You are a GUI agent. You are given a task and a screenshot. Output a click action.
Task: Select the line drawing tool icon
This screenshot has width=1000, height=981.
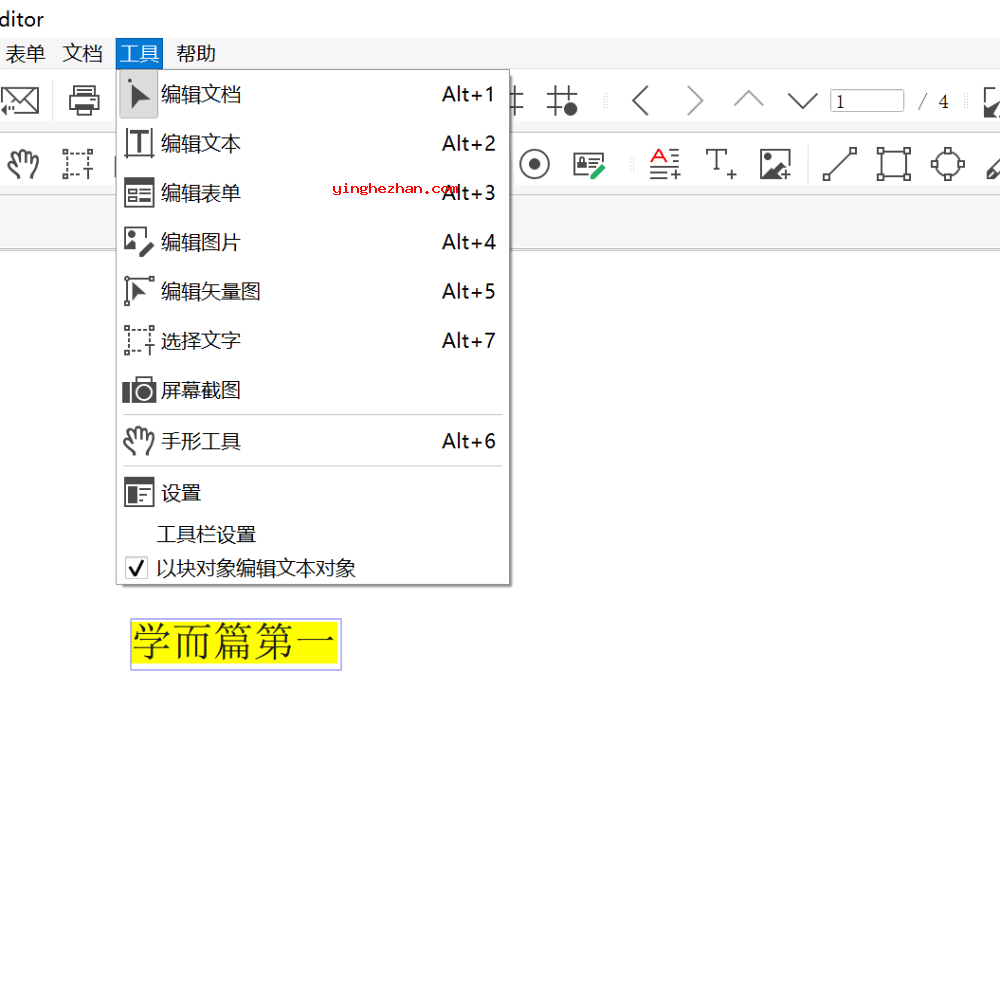point(839,164)
